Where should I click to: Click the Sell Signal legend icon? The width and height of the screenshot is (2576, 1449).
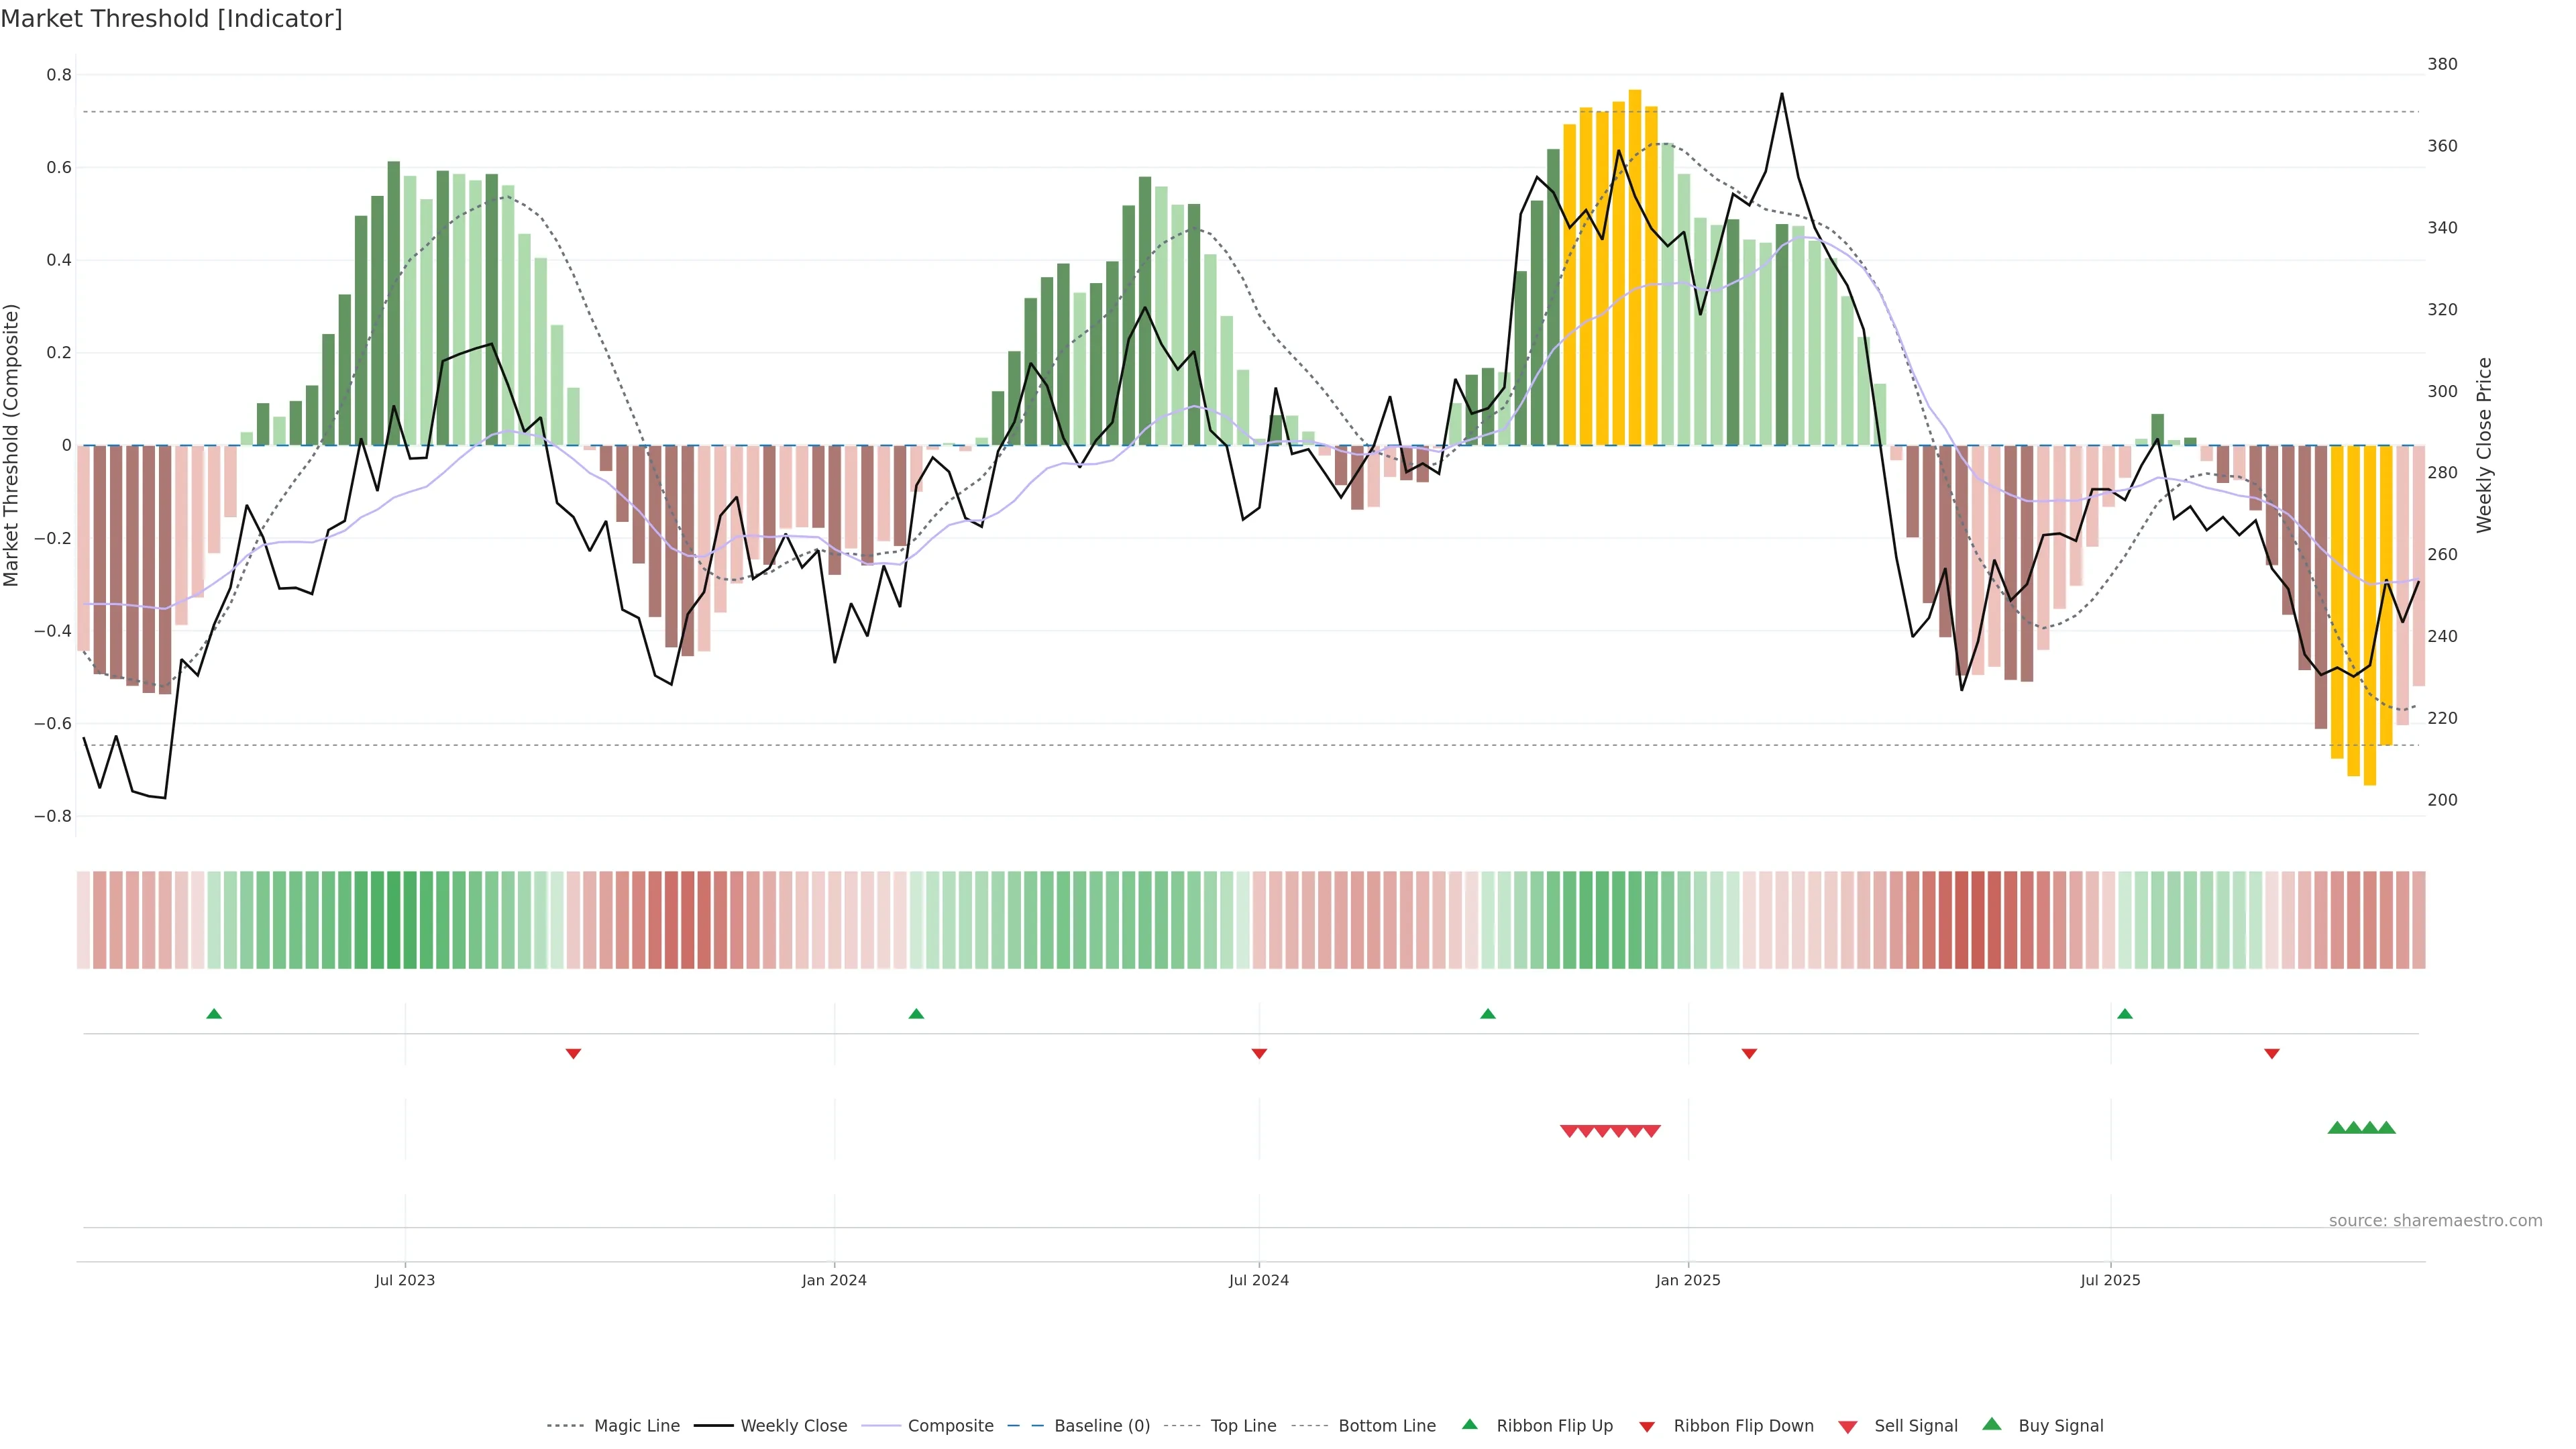click(1848, 1427)
